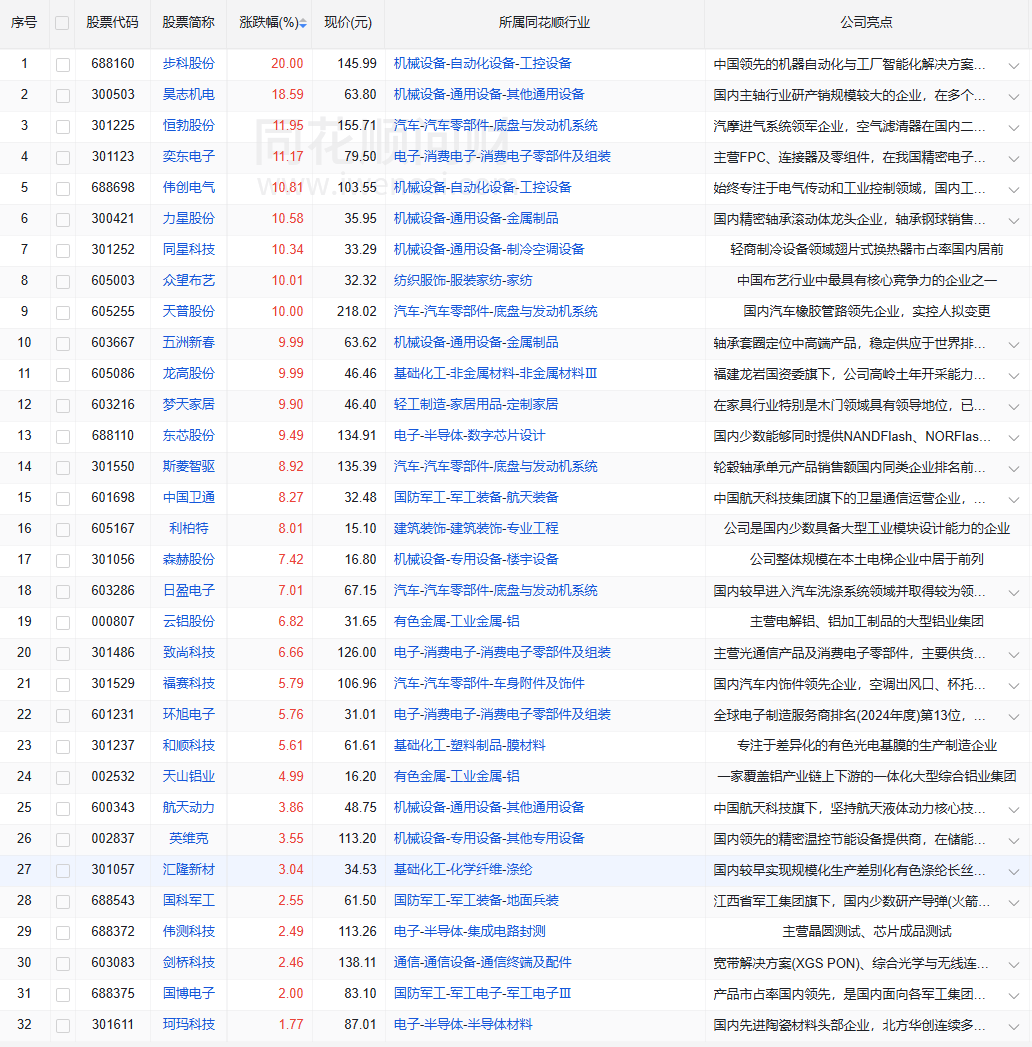Screen dimensions: 1032x1047
Task: Click industry link 纺织服饰-服装家纺-家纺
Action: tap(462, 281)
